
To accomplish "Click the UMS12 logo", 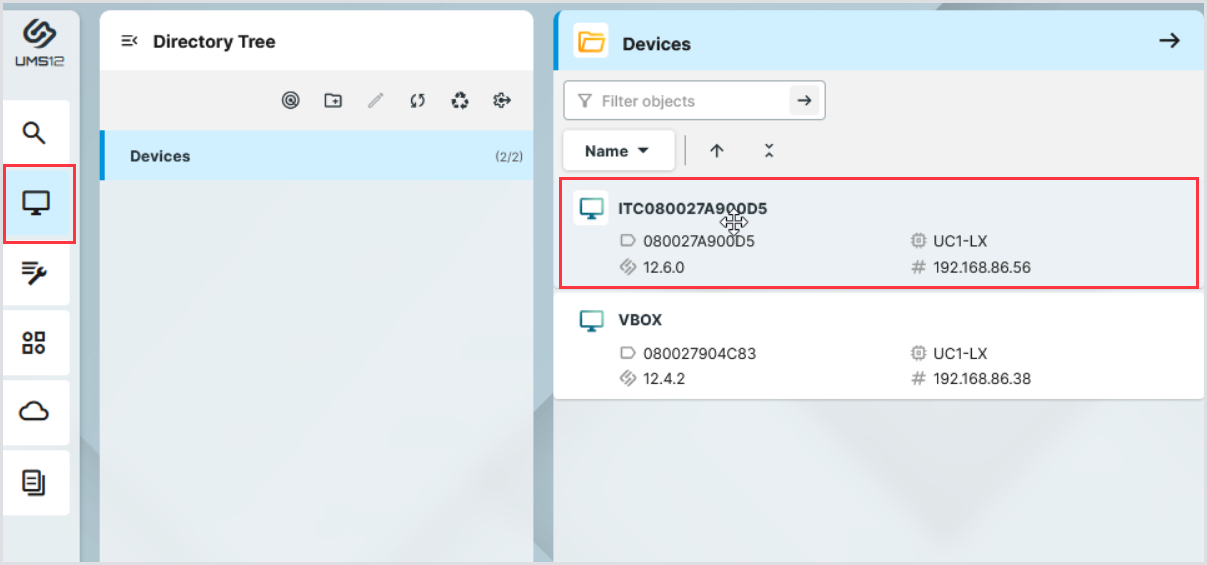I will [x=39, y=42].
